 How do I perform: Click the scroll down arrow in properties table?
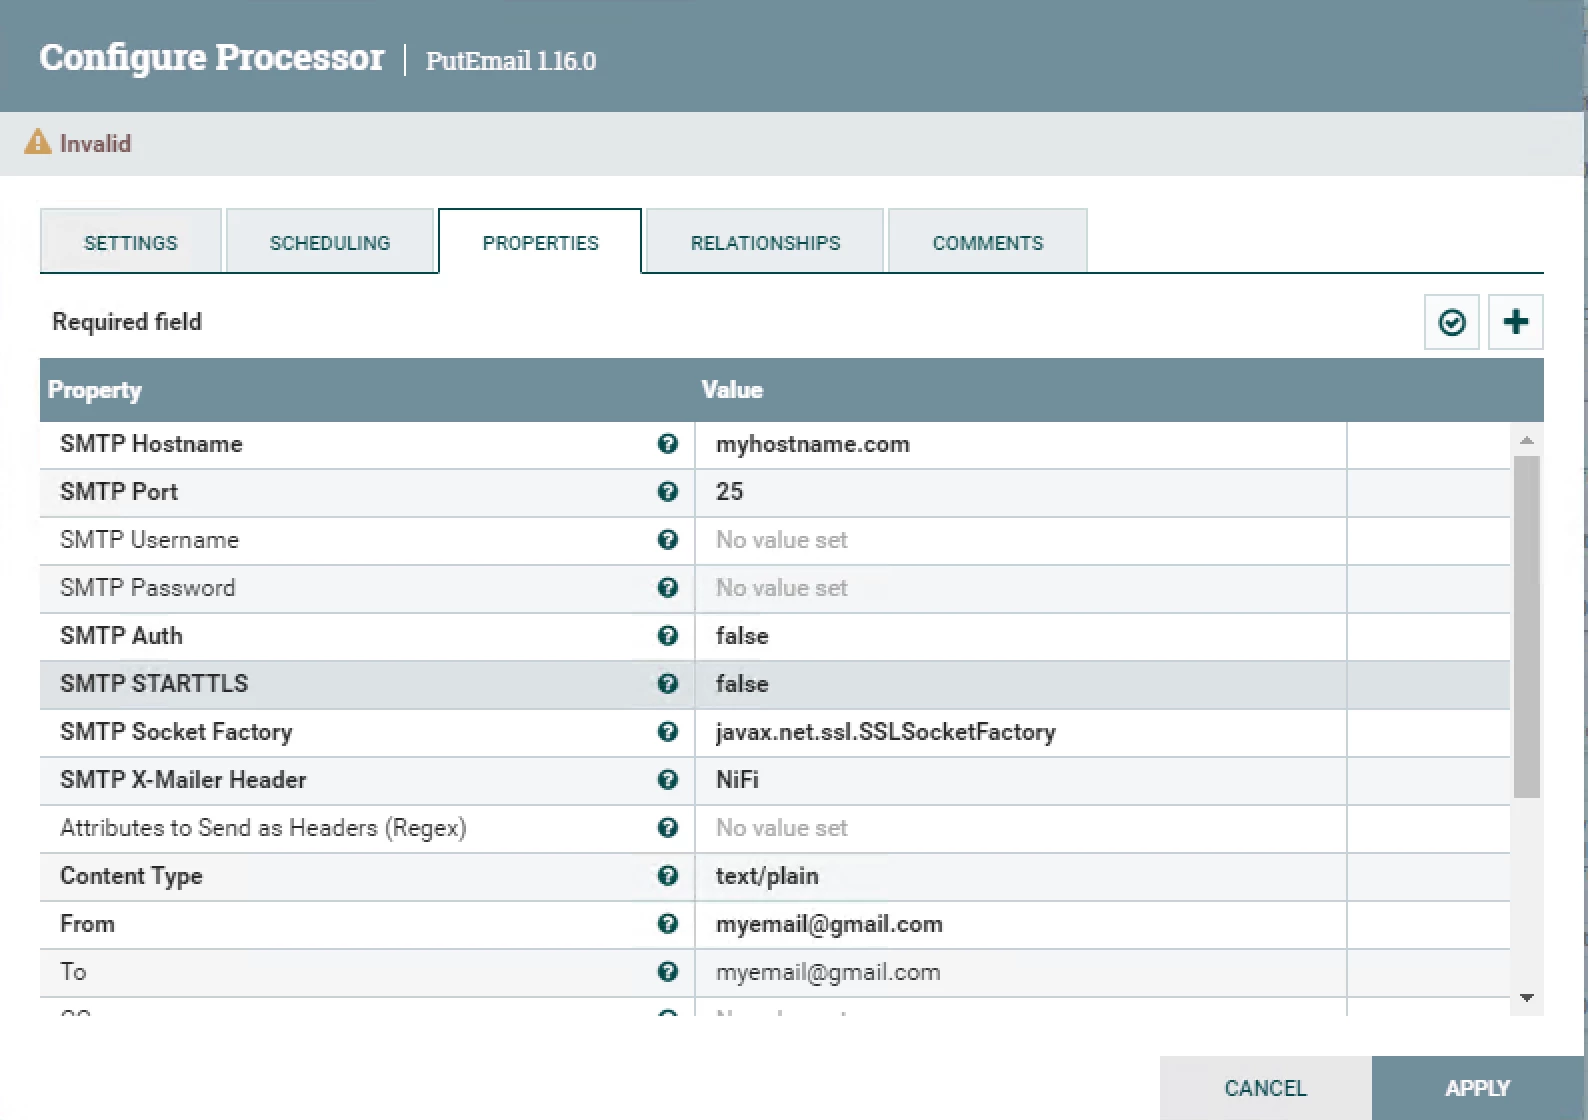click(1527, 998)
